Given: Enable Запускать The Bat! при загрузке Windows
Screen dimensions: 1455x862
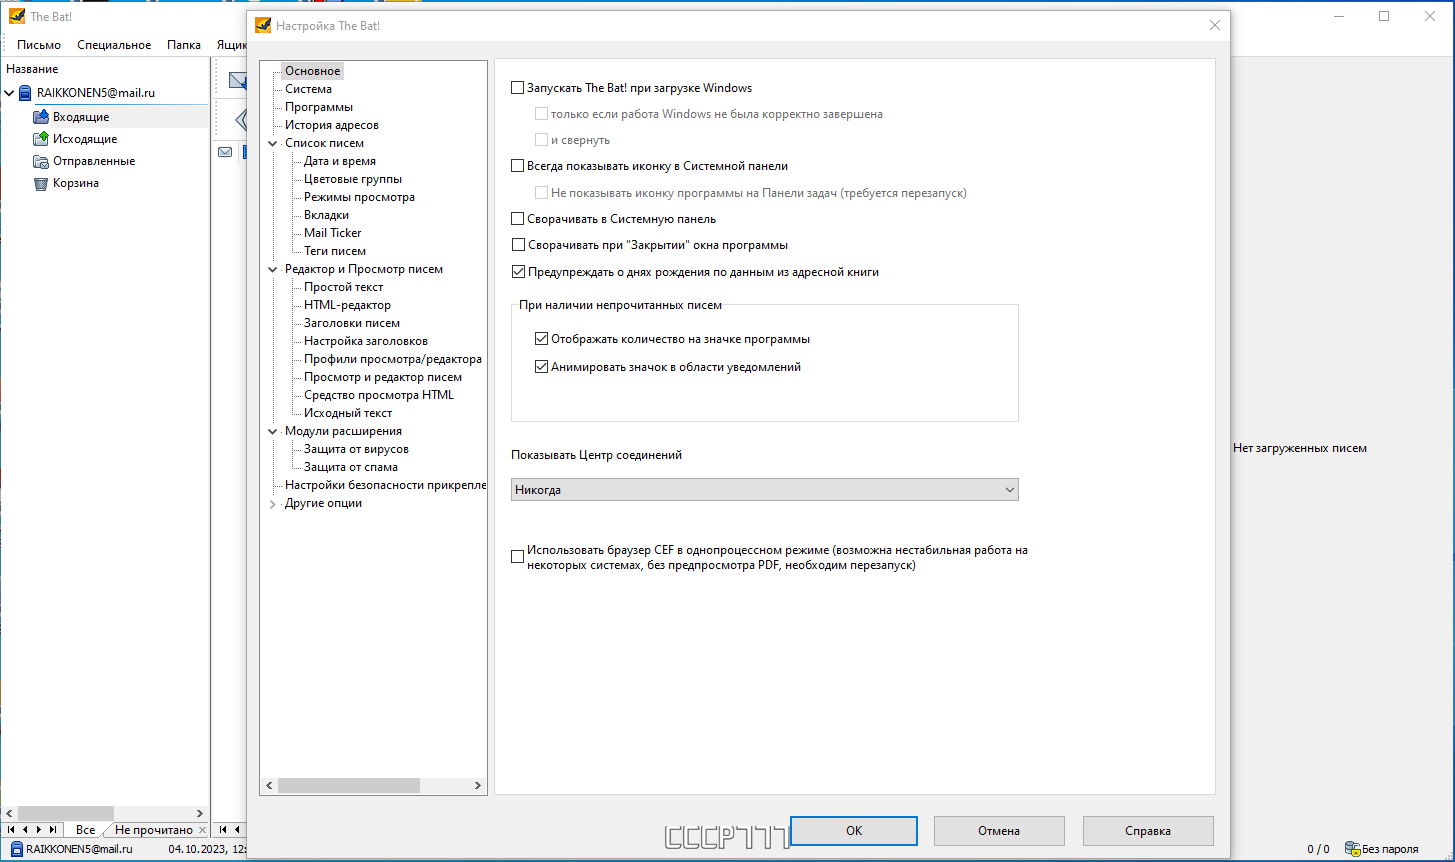Looking at the screenshot, I should [517, 88].
